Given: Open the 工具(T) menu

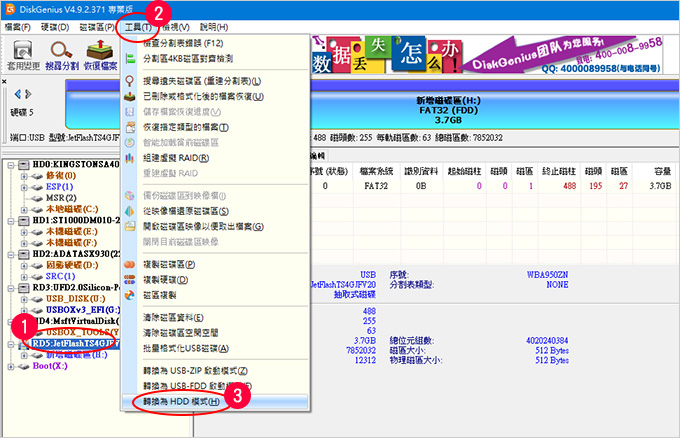Looking at the screenshot, I should tap(138, 27).
